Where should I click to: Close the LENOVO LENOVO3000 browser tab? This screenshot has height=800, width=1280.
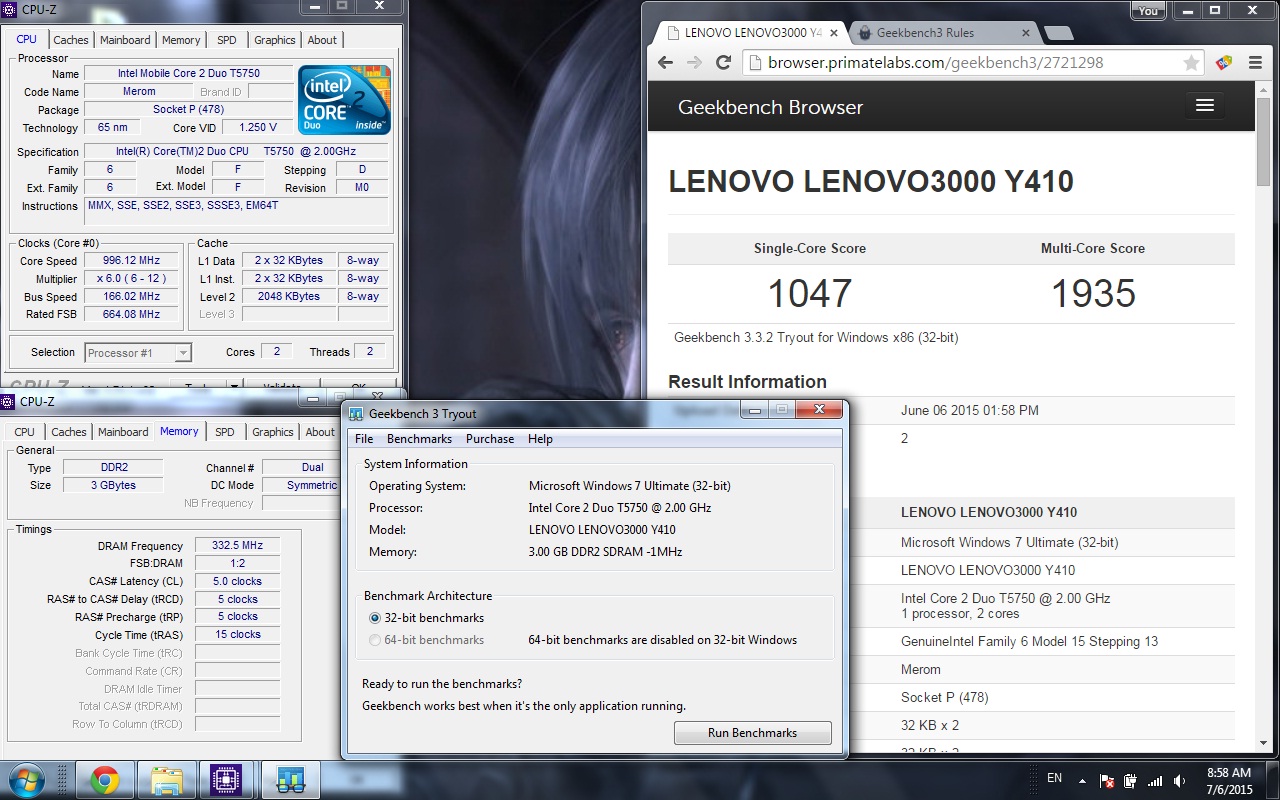click(836, 33)
